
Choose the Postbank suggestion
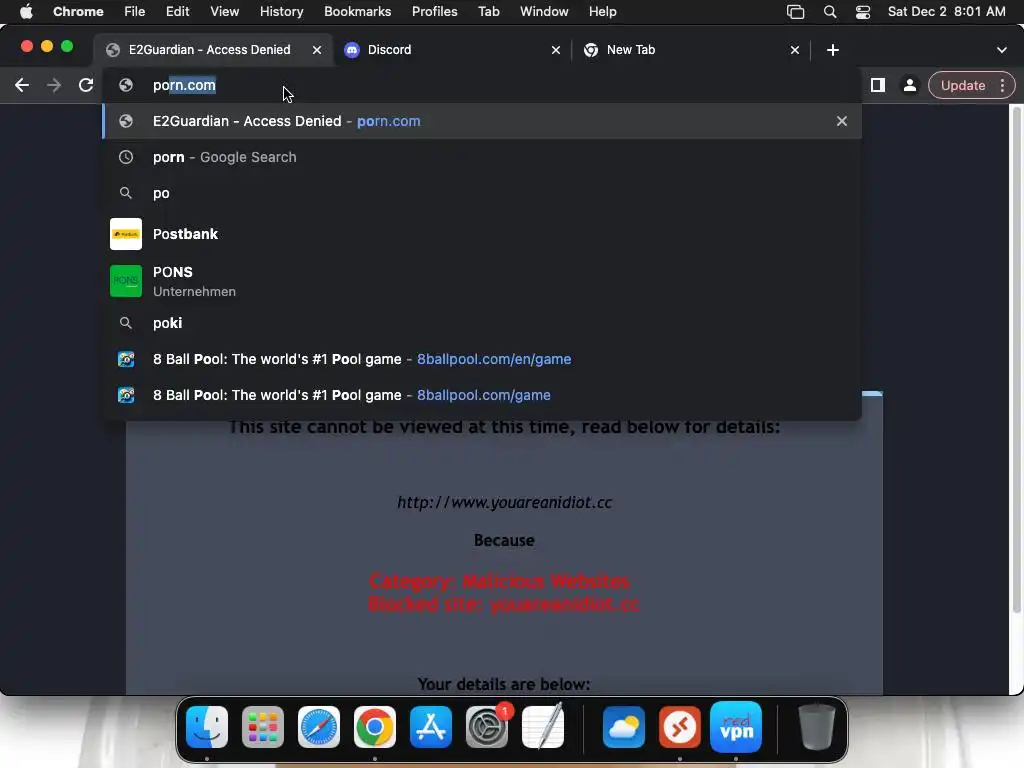coord(482,234)
